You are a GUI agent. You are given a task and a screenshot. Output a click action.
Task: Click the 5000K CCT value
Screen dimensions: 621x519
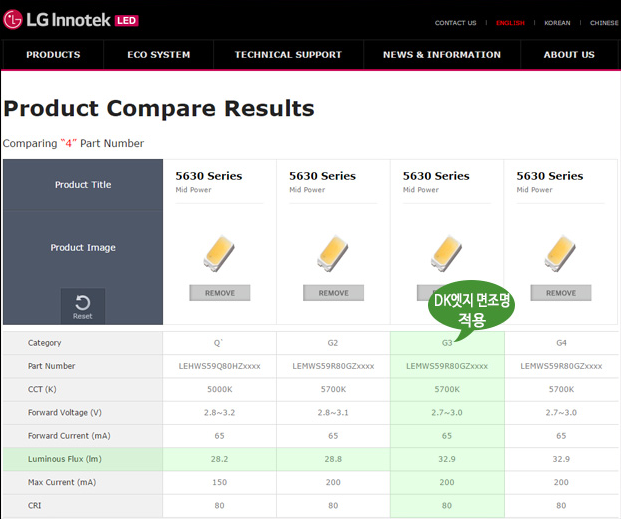pyautogui.click(x=219, y=389)
